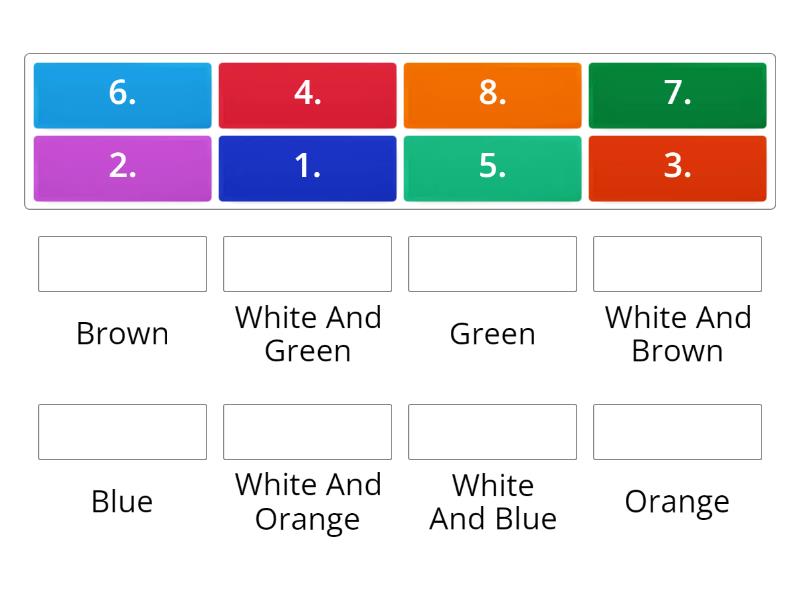The image size is (800, 600).
Task: Select the teal tile labeled 5
Action: 492,168
